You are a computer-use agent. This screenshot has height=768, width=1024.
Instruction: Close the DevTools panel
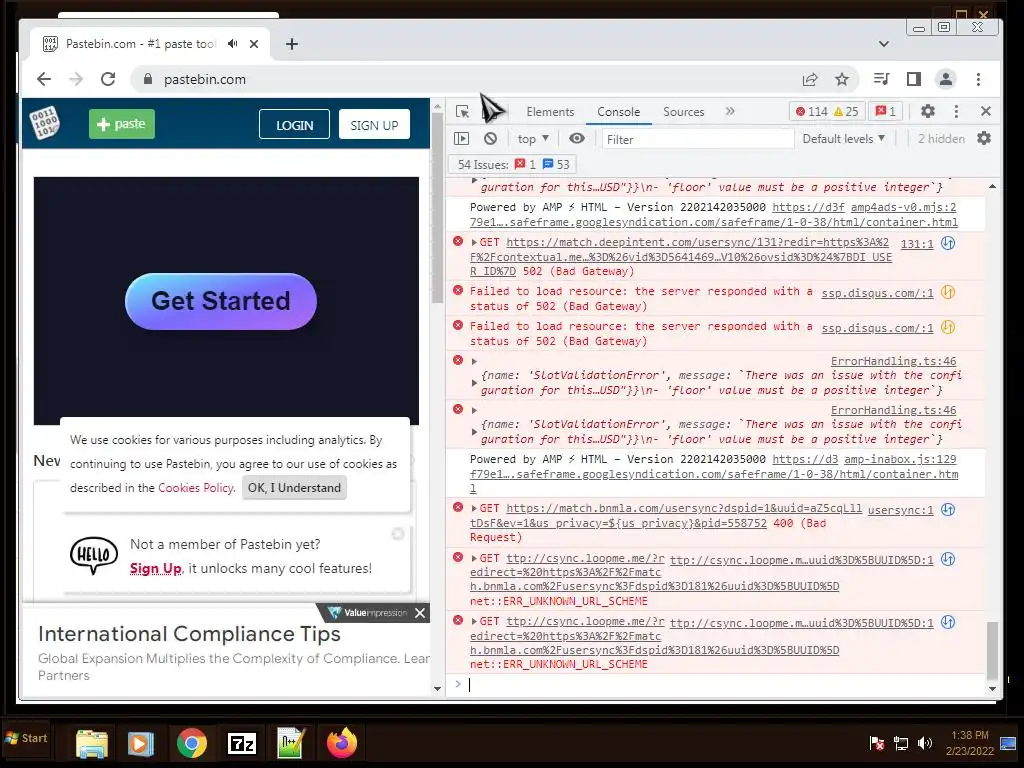click(986, 111)
